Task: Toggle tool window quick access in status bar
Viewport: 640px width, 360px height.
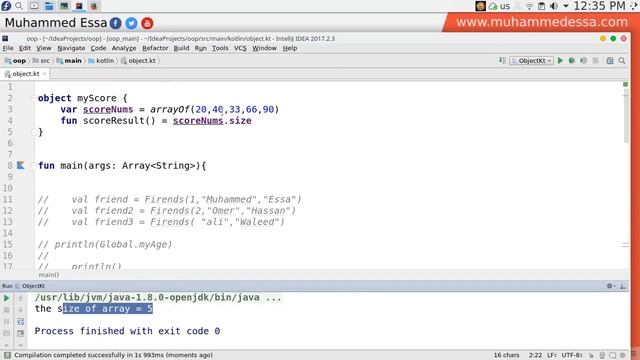Action: pyautogui.click(x=7, y=355)
